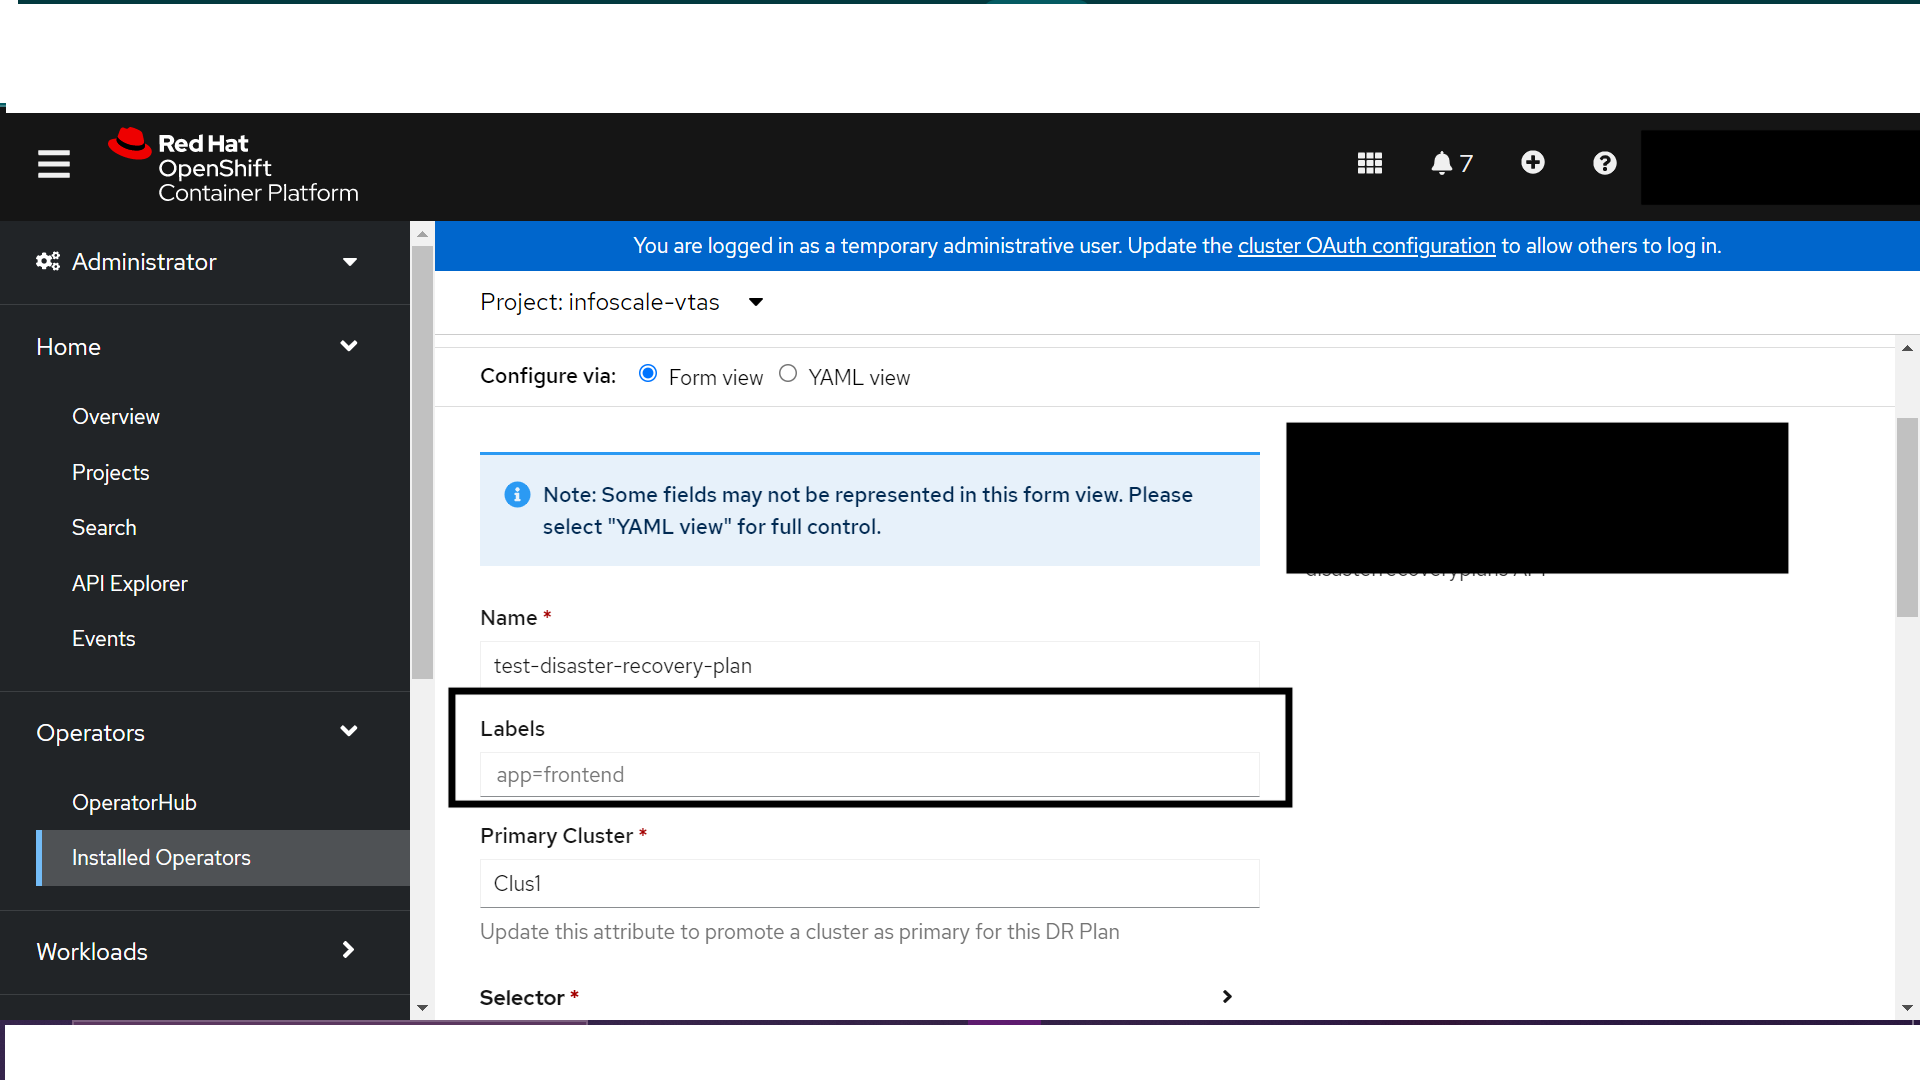Switch to Installed Operators
The height and width of the screenshot is (1080, 1920).
[161, 857]
